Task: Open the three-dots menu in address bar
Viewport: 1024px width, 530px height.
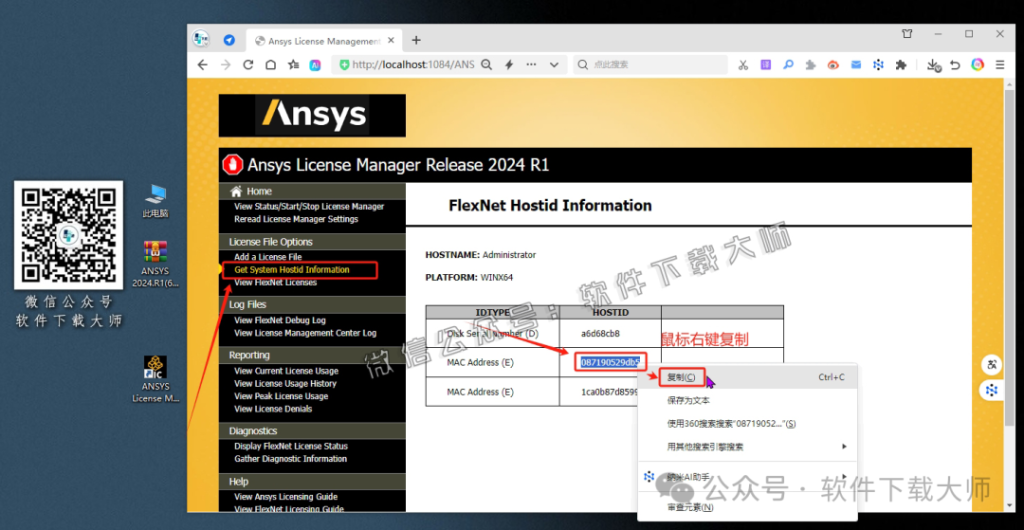Action: [x=531, y=65]
